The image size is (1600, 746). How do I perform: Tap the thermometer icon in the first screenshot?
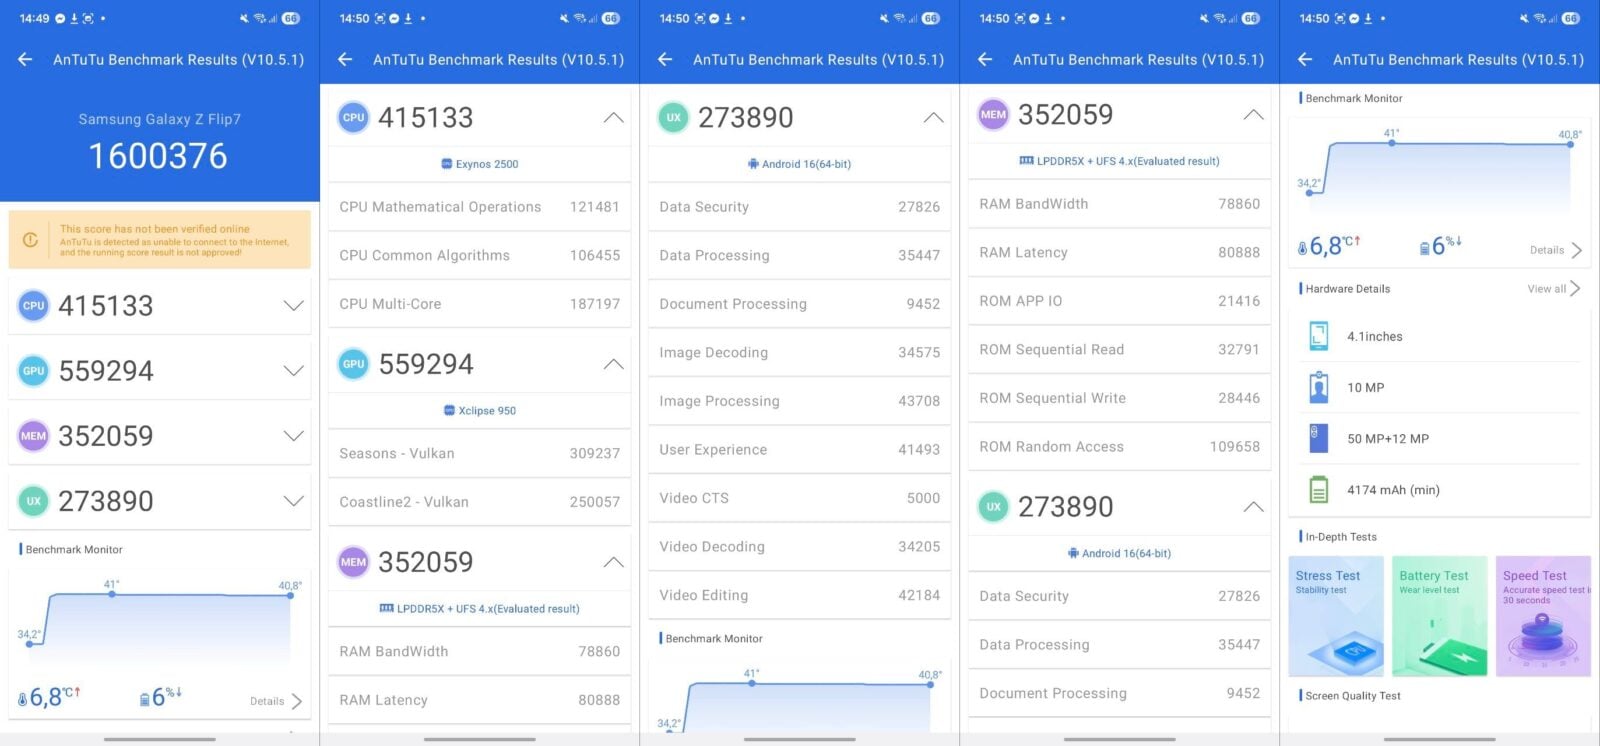23,700
